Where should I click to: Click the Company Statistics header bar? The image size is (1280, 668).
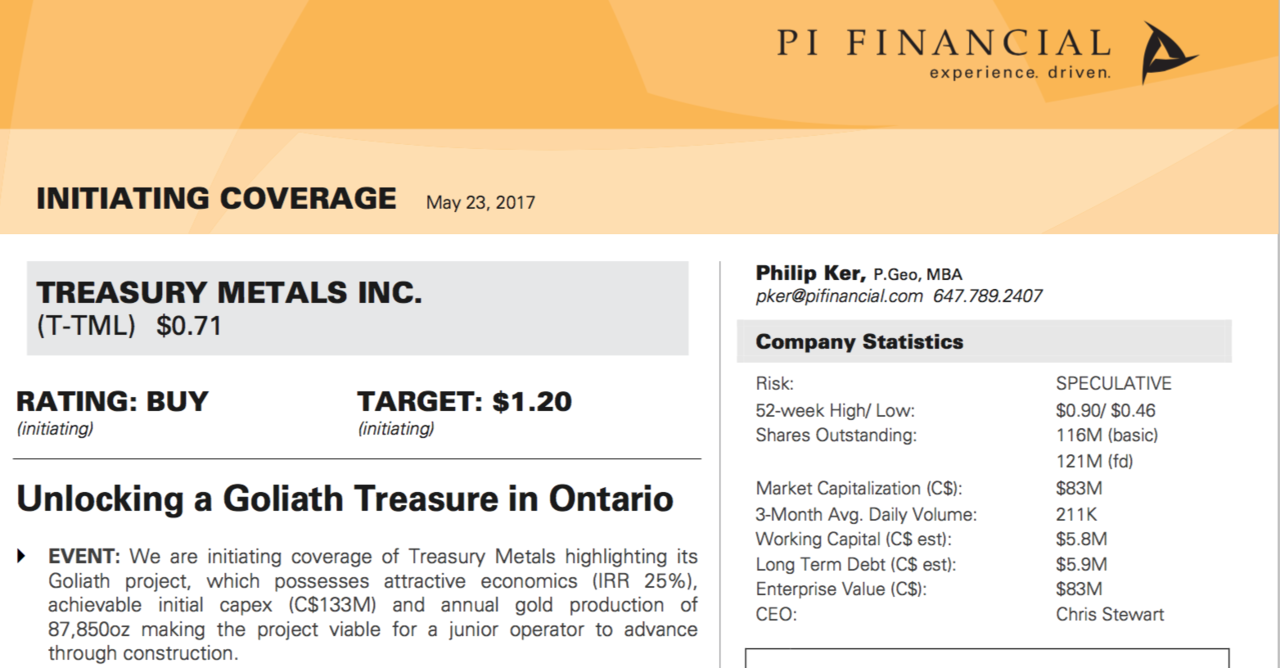point(984,342)
